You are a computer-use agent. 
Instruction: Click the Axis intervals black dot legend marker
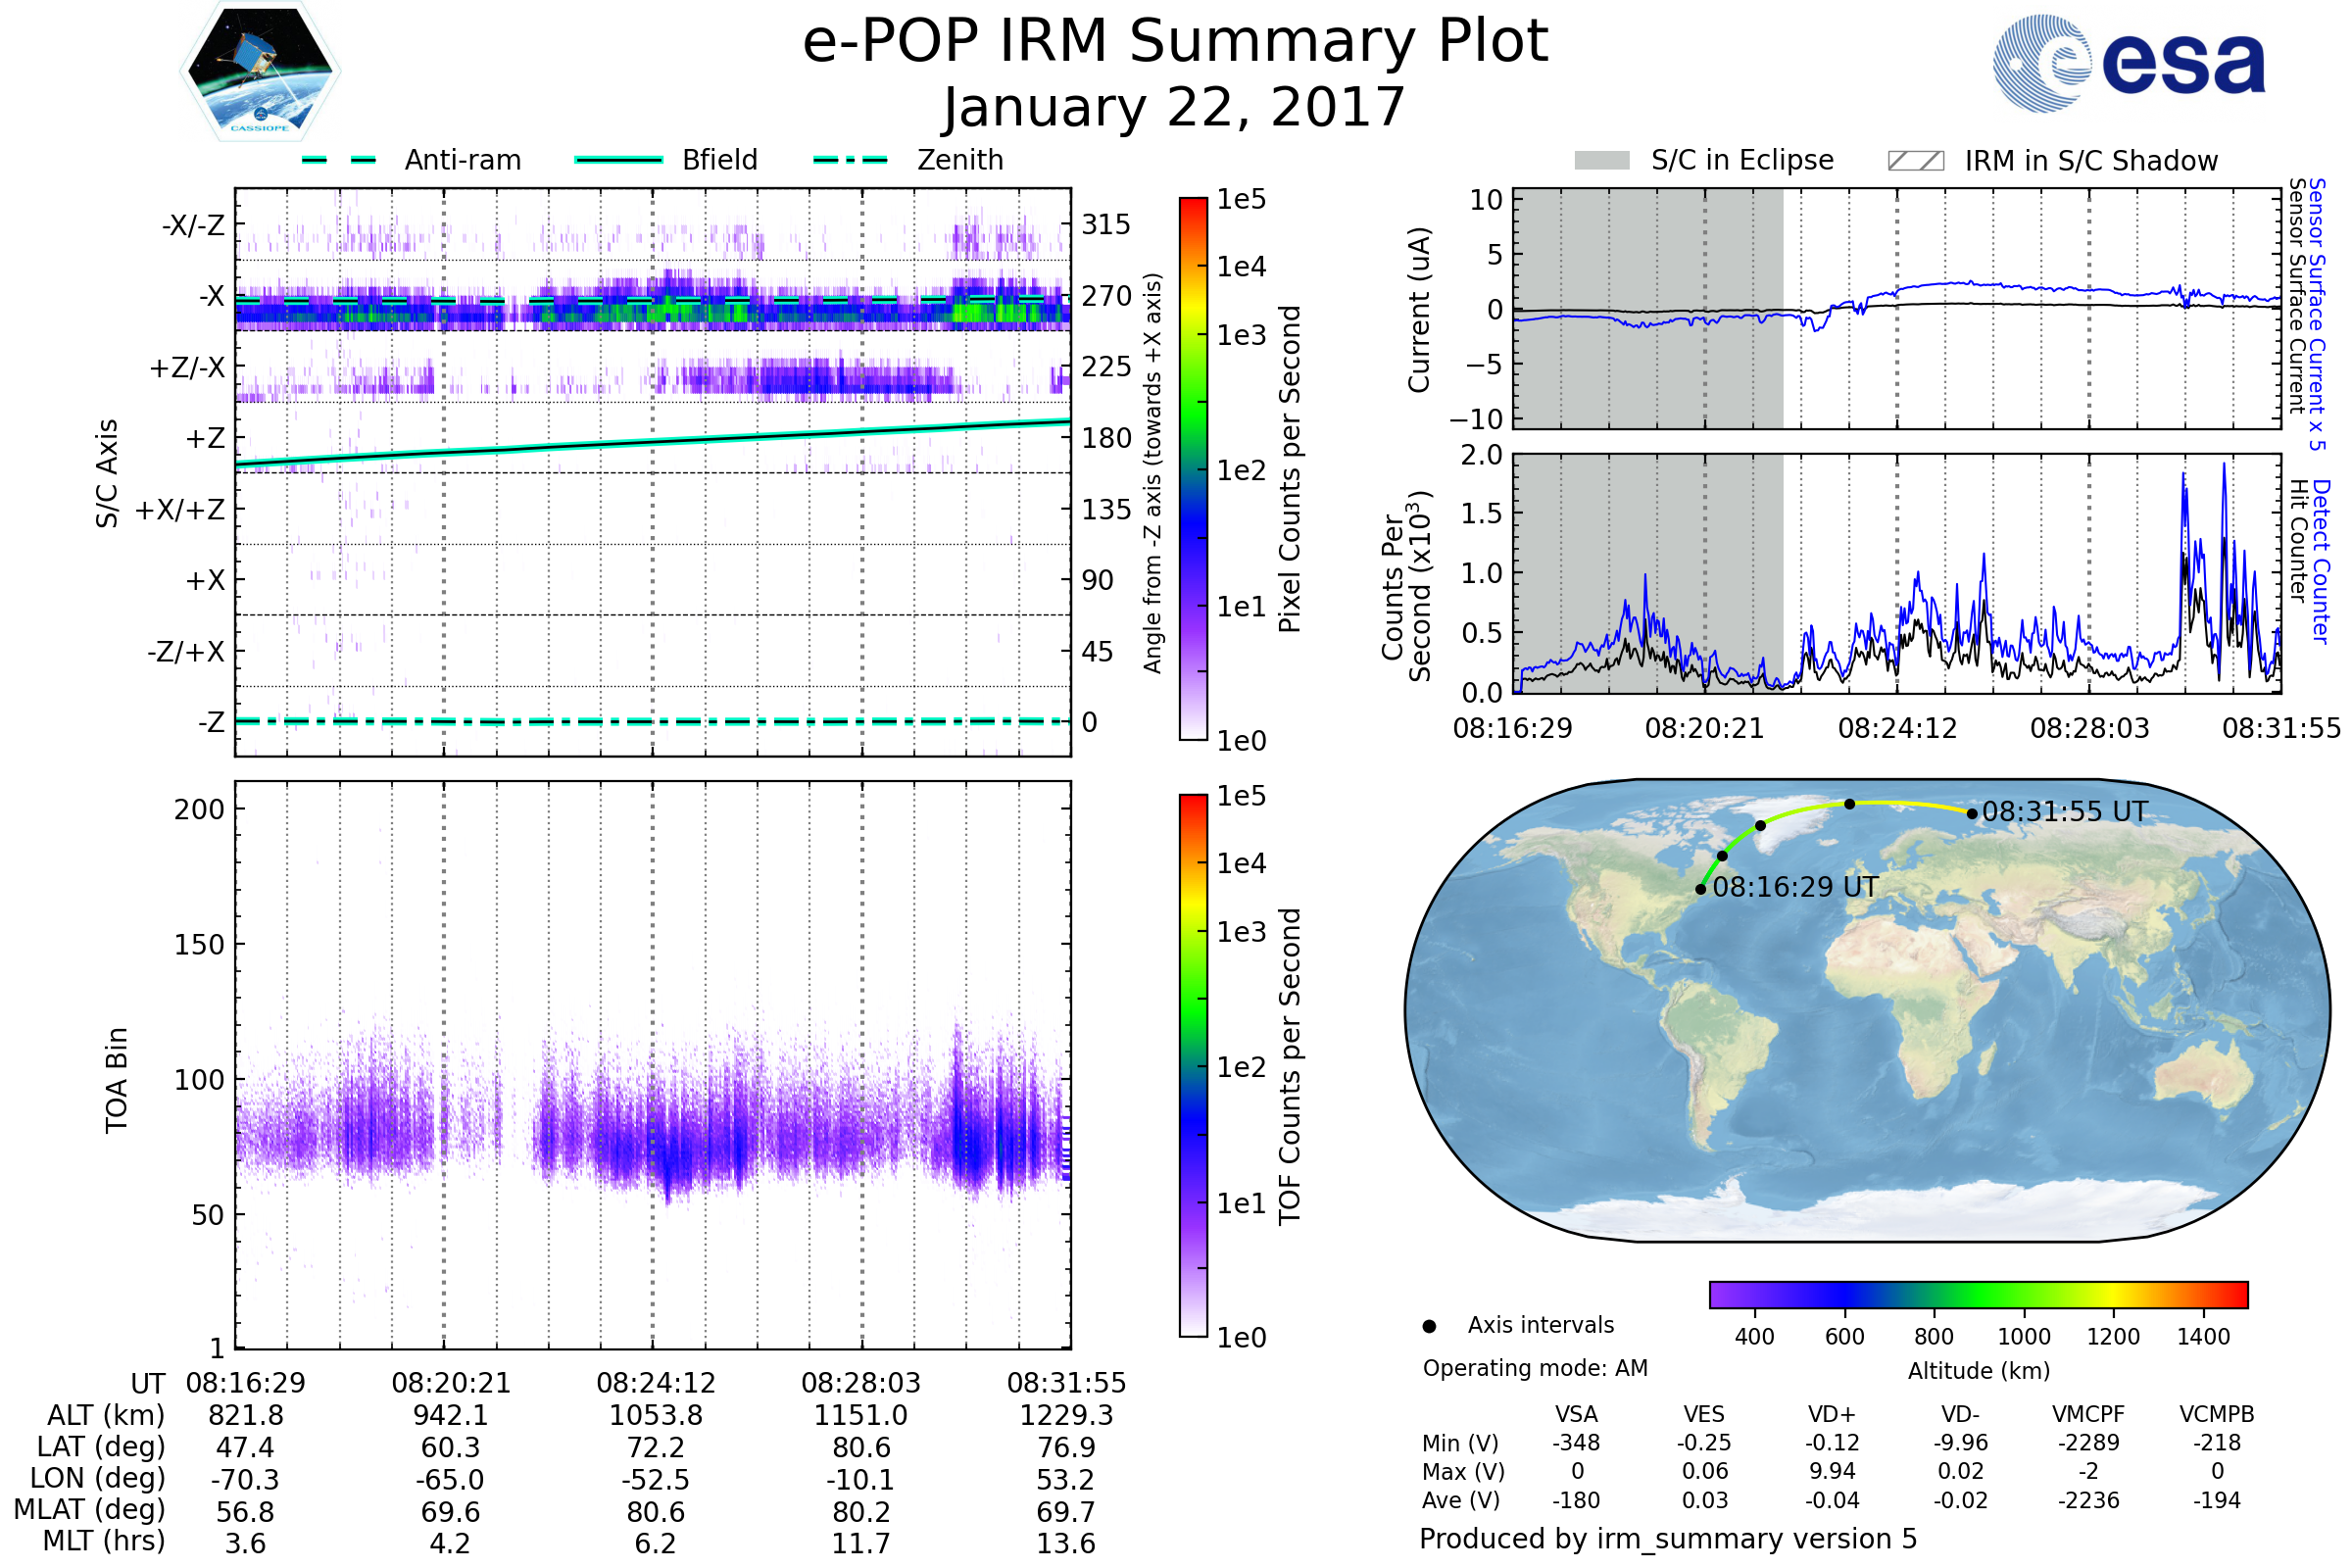click(x=1429, y=1326)
